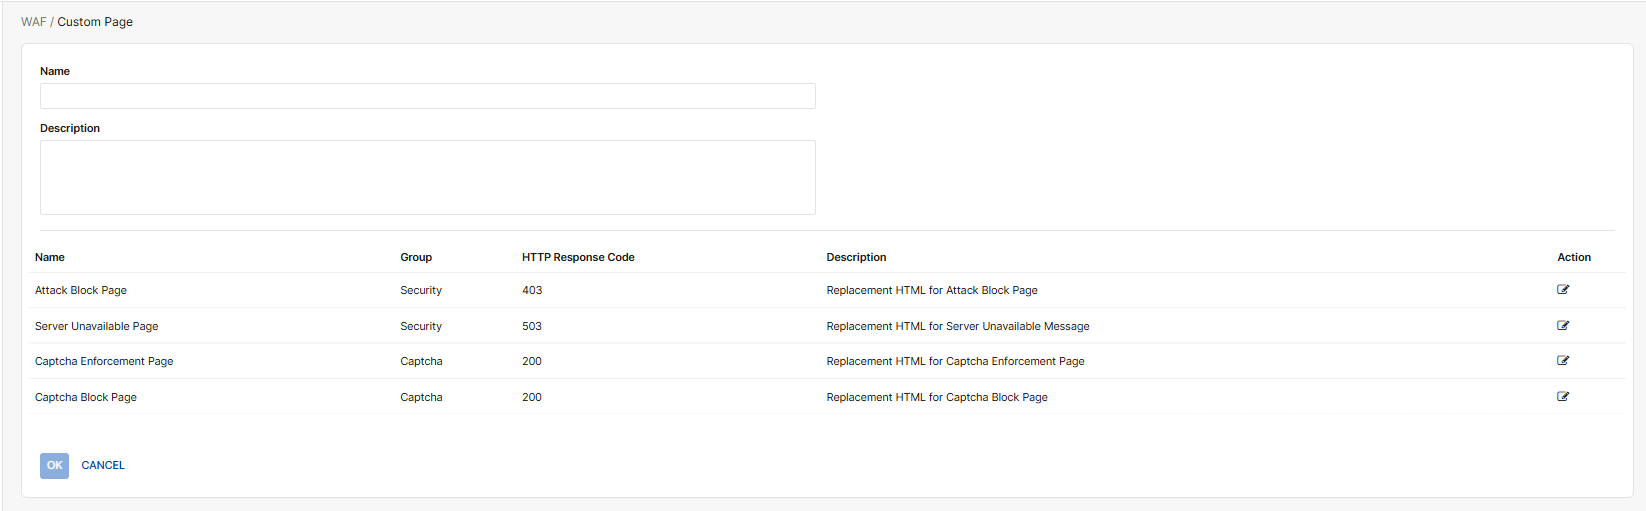Go to WAF in the breadcrumb
This screenshot has height=511, width=1646.
click(x=33, y=22)
